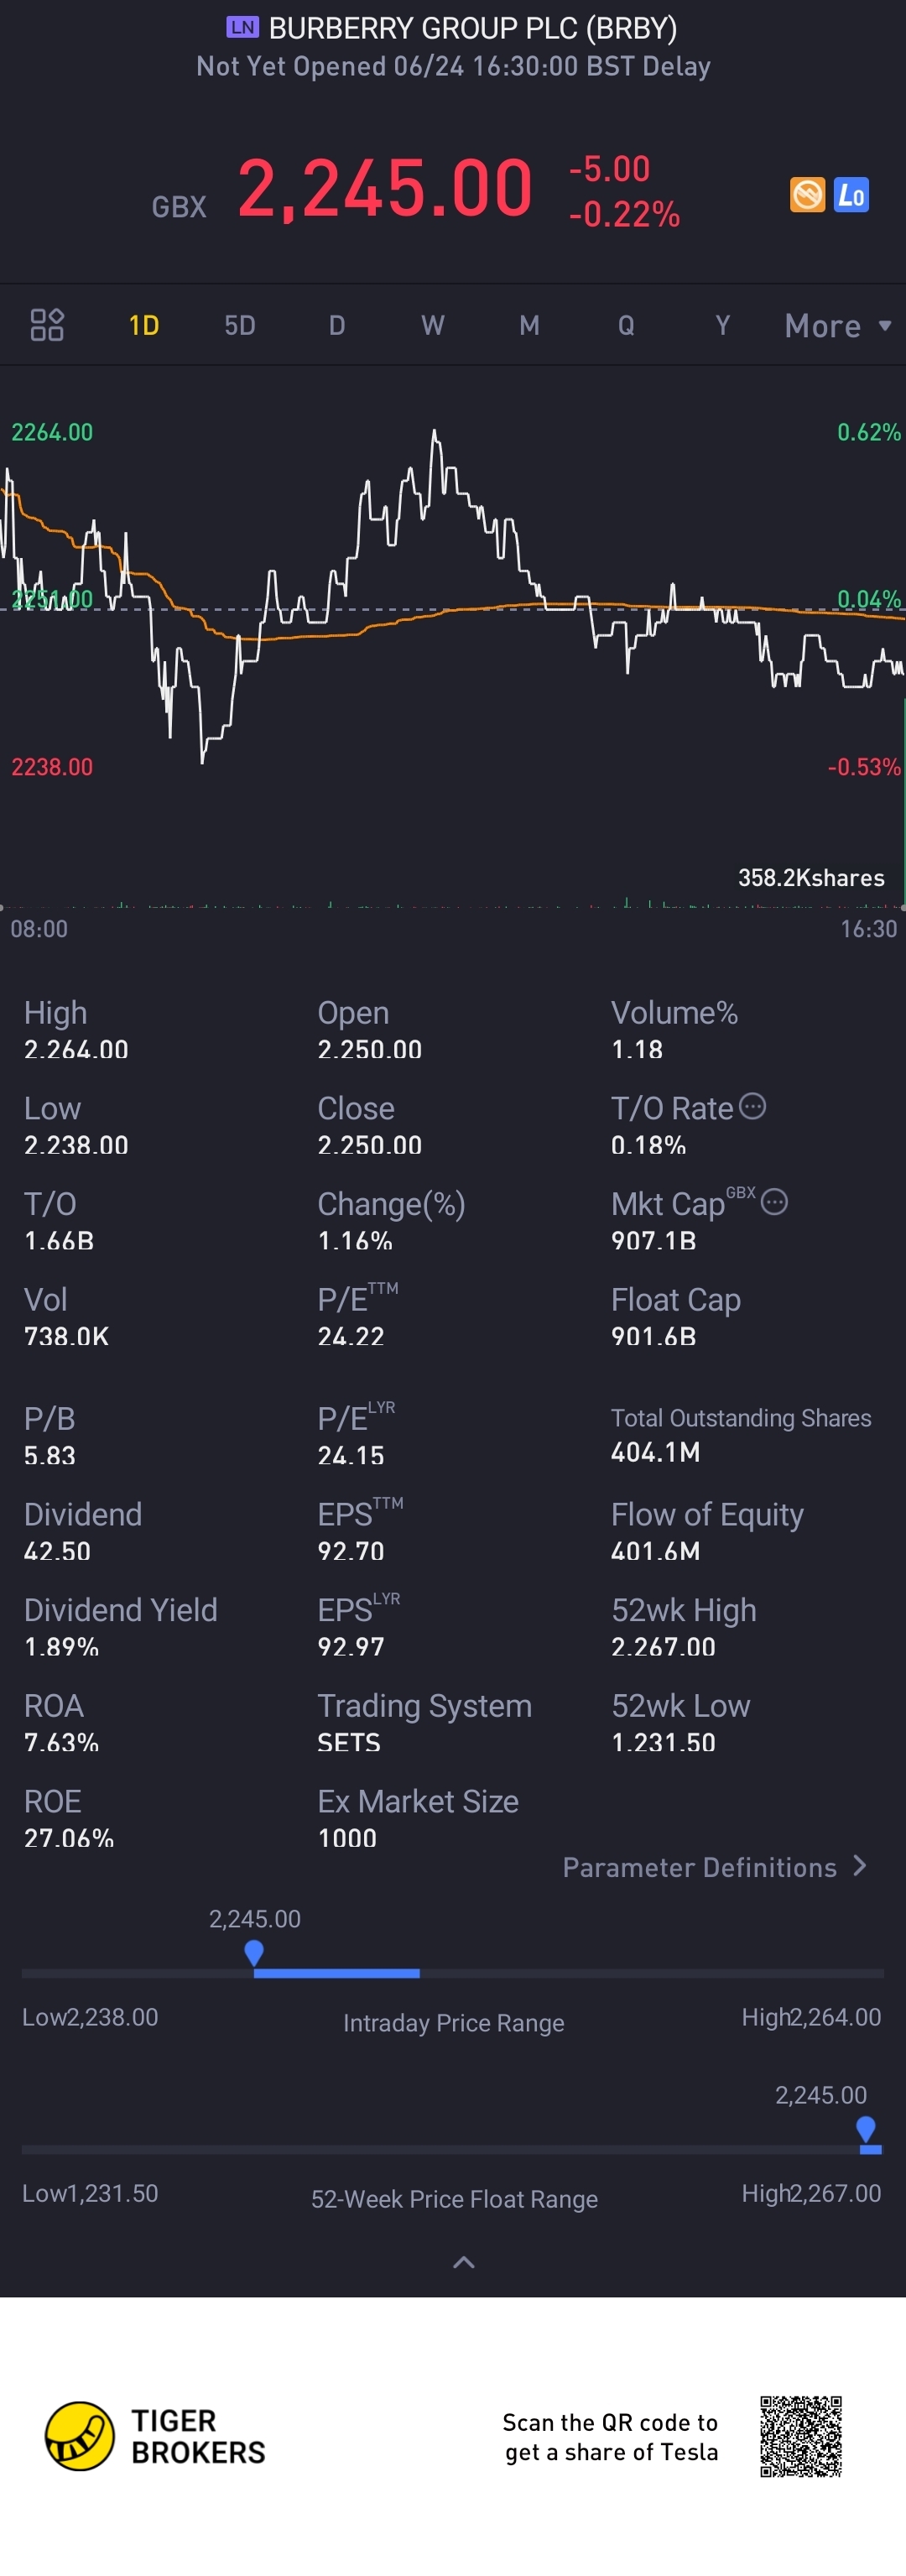Tap the purple LN exchange badge
The height and width of the screenshot is (2576, 906).
tap(242, 27)
